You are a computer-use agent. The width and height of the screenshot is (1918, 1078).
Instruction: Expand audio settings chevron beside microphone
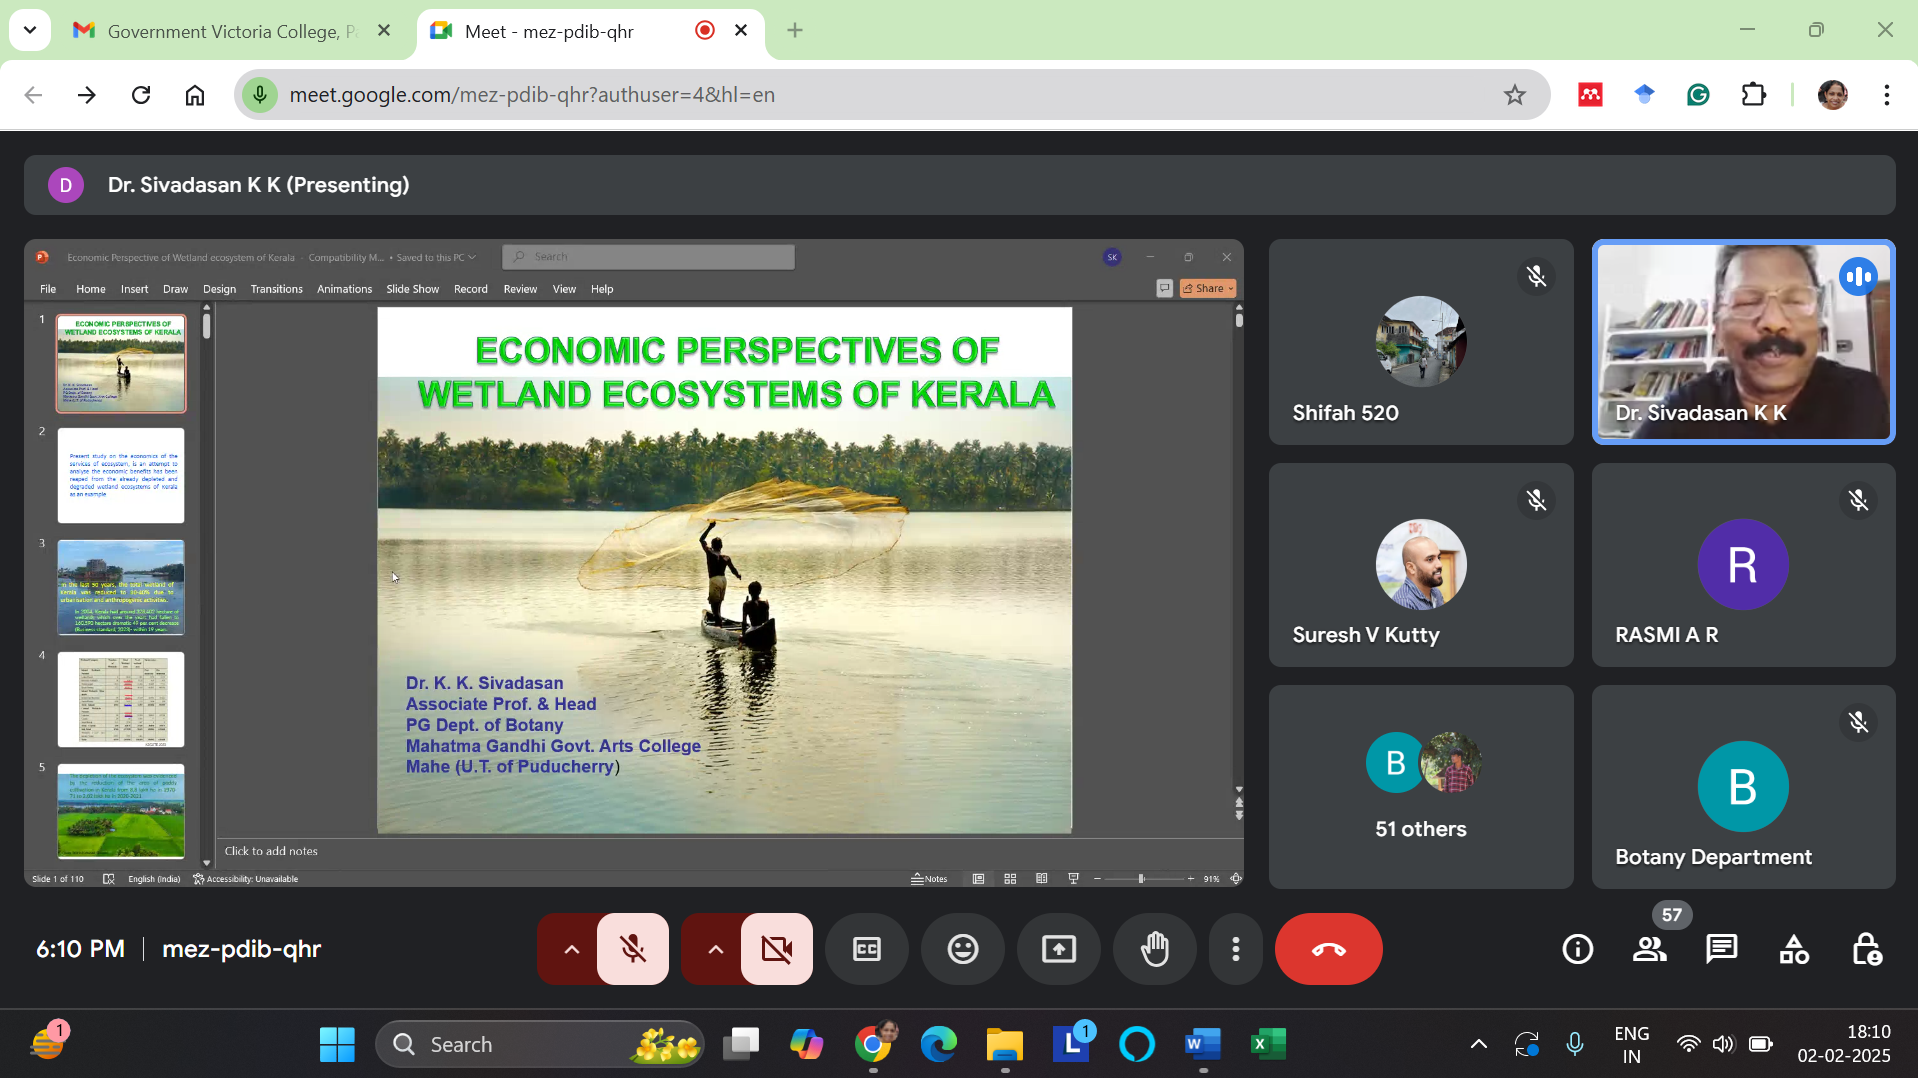tap(571, 949)
